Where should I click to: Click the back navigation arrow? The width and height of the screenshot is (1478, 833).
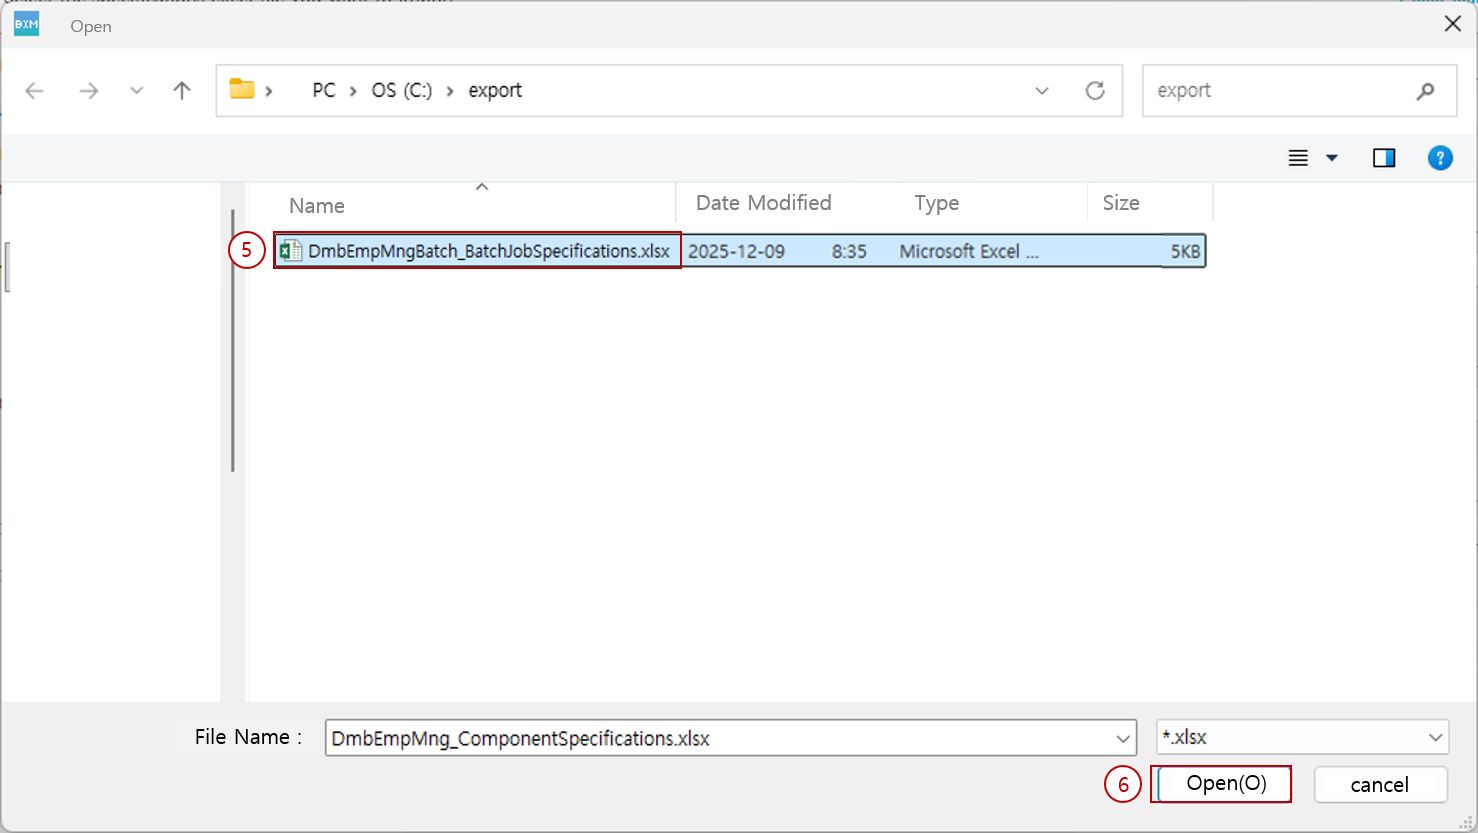[34, 90]
